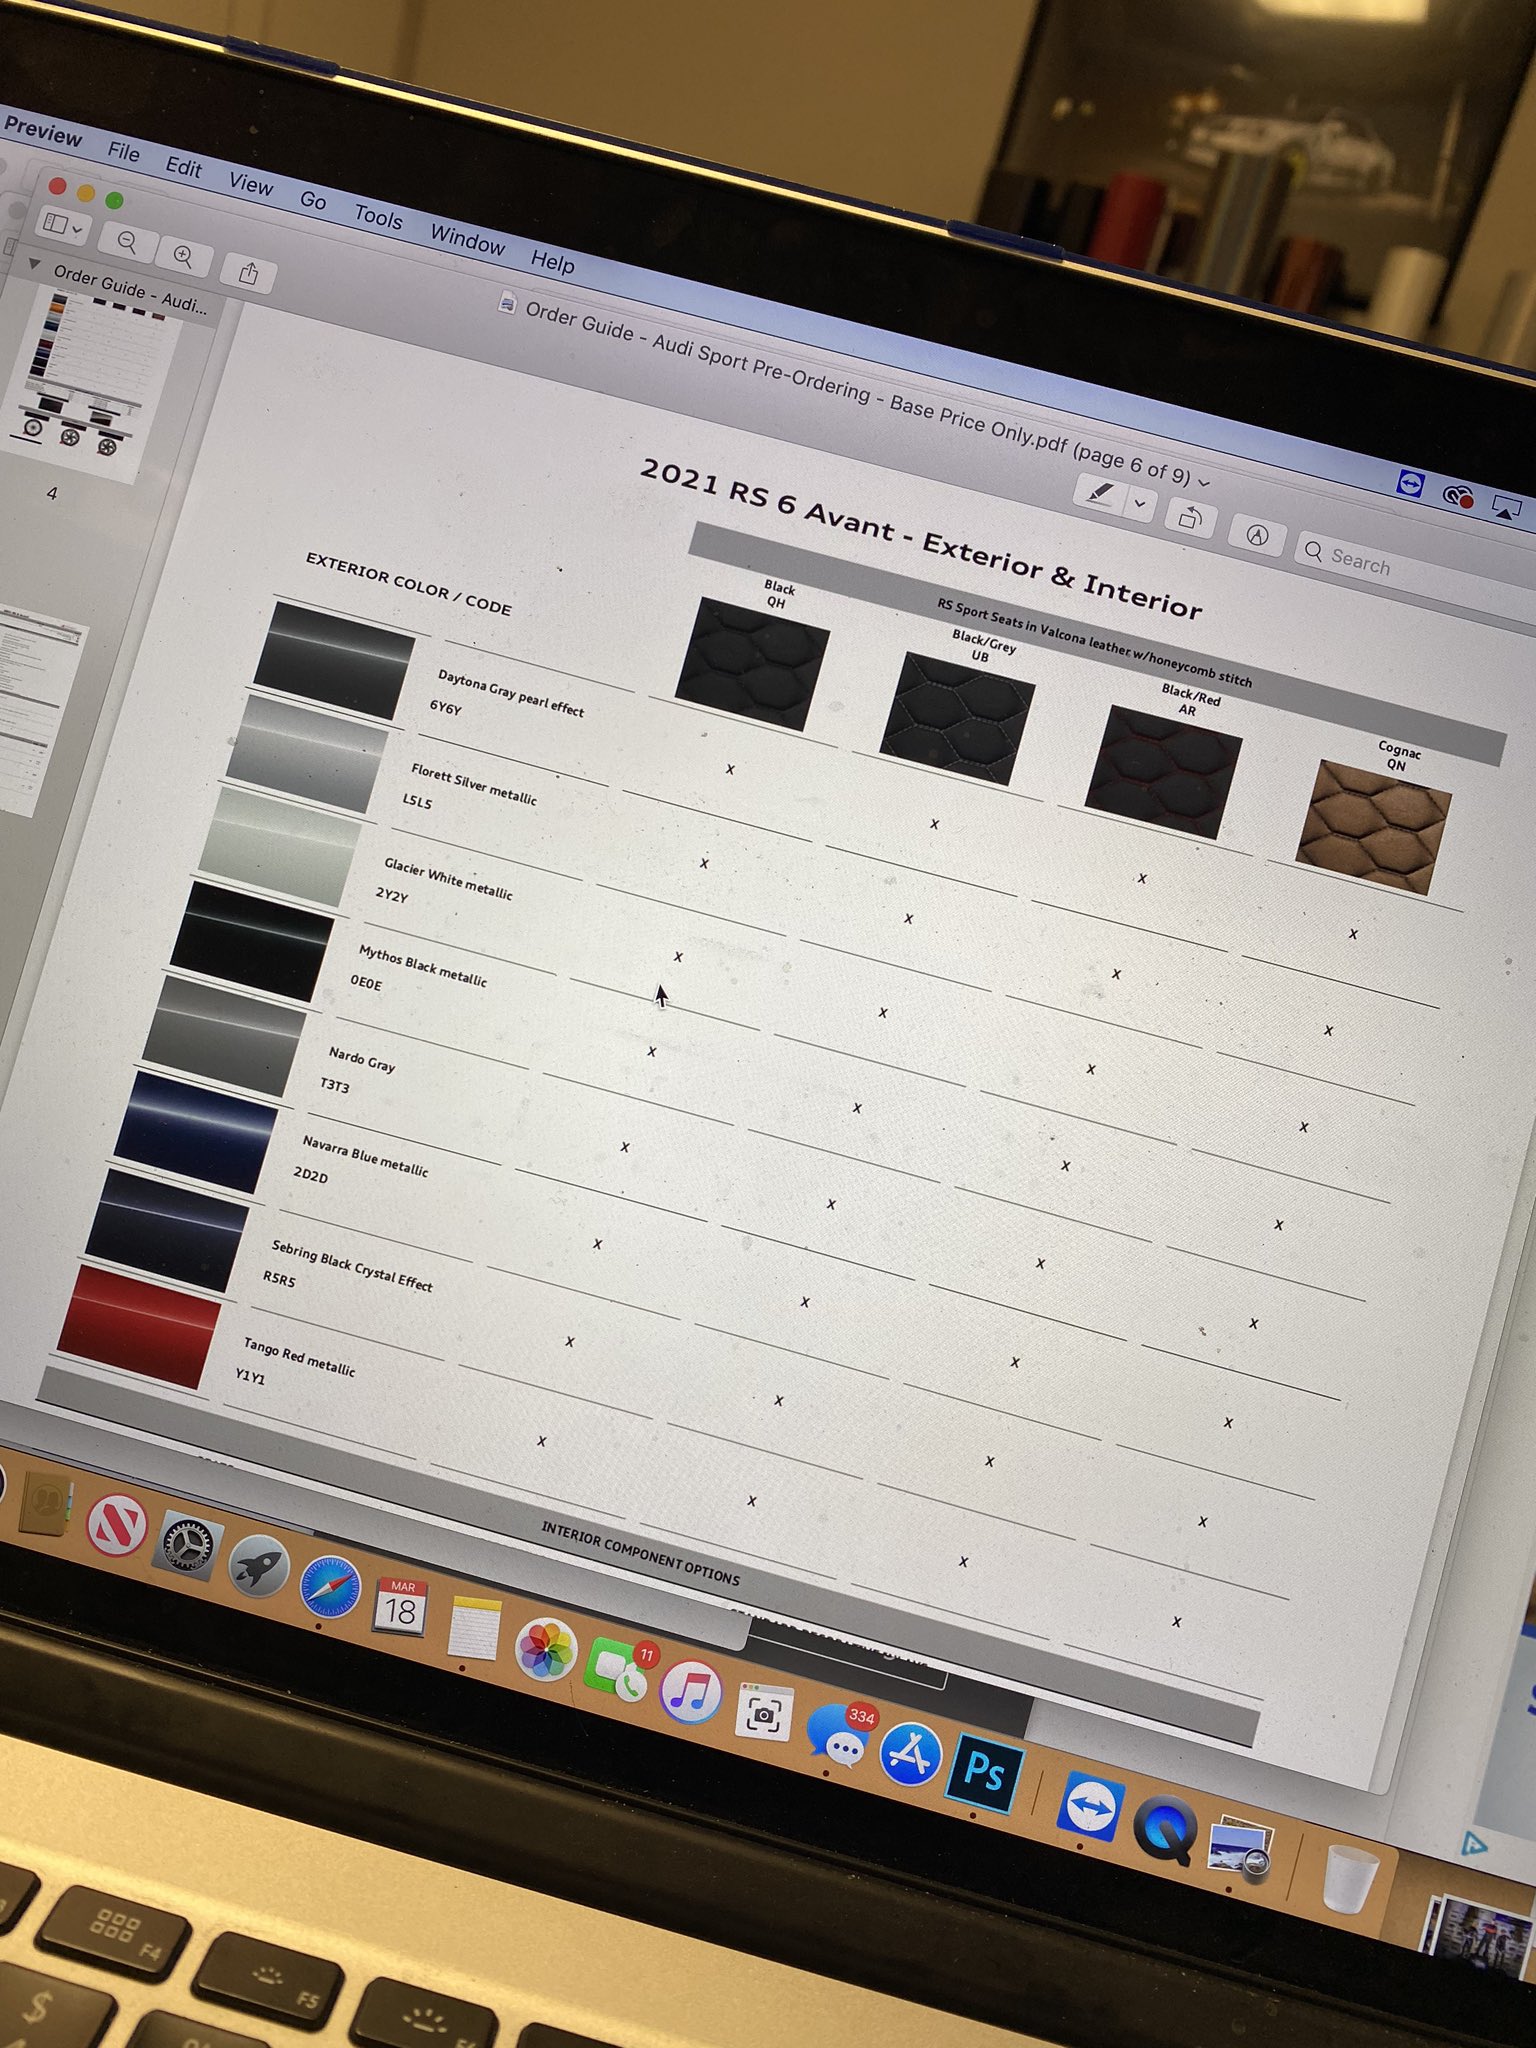1536x2048 pixels.
Task: Open Music app in the Dock
Action: 691,1691
